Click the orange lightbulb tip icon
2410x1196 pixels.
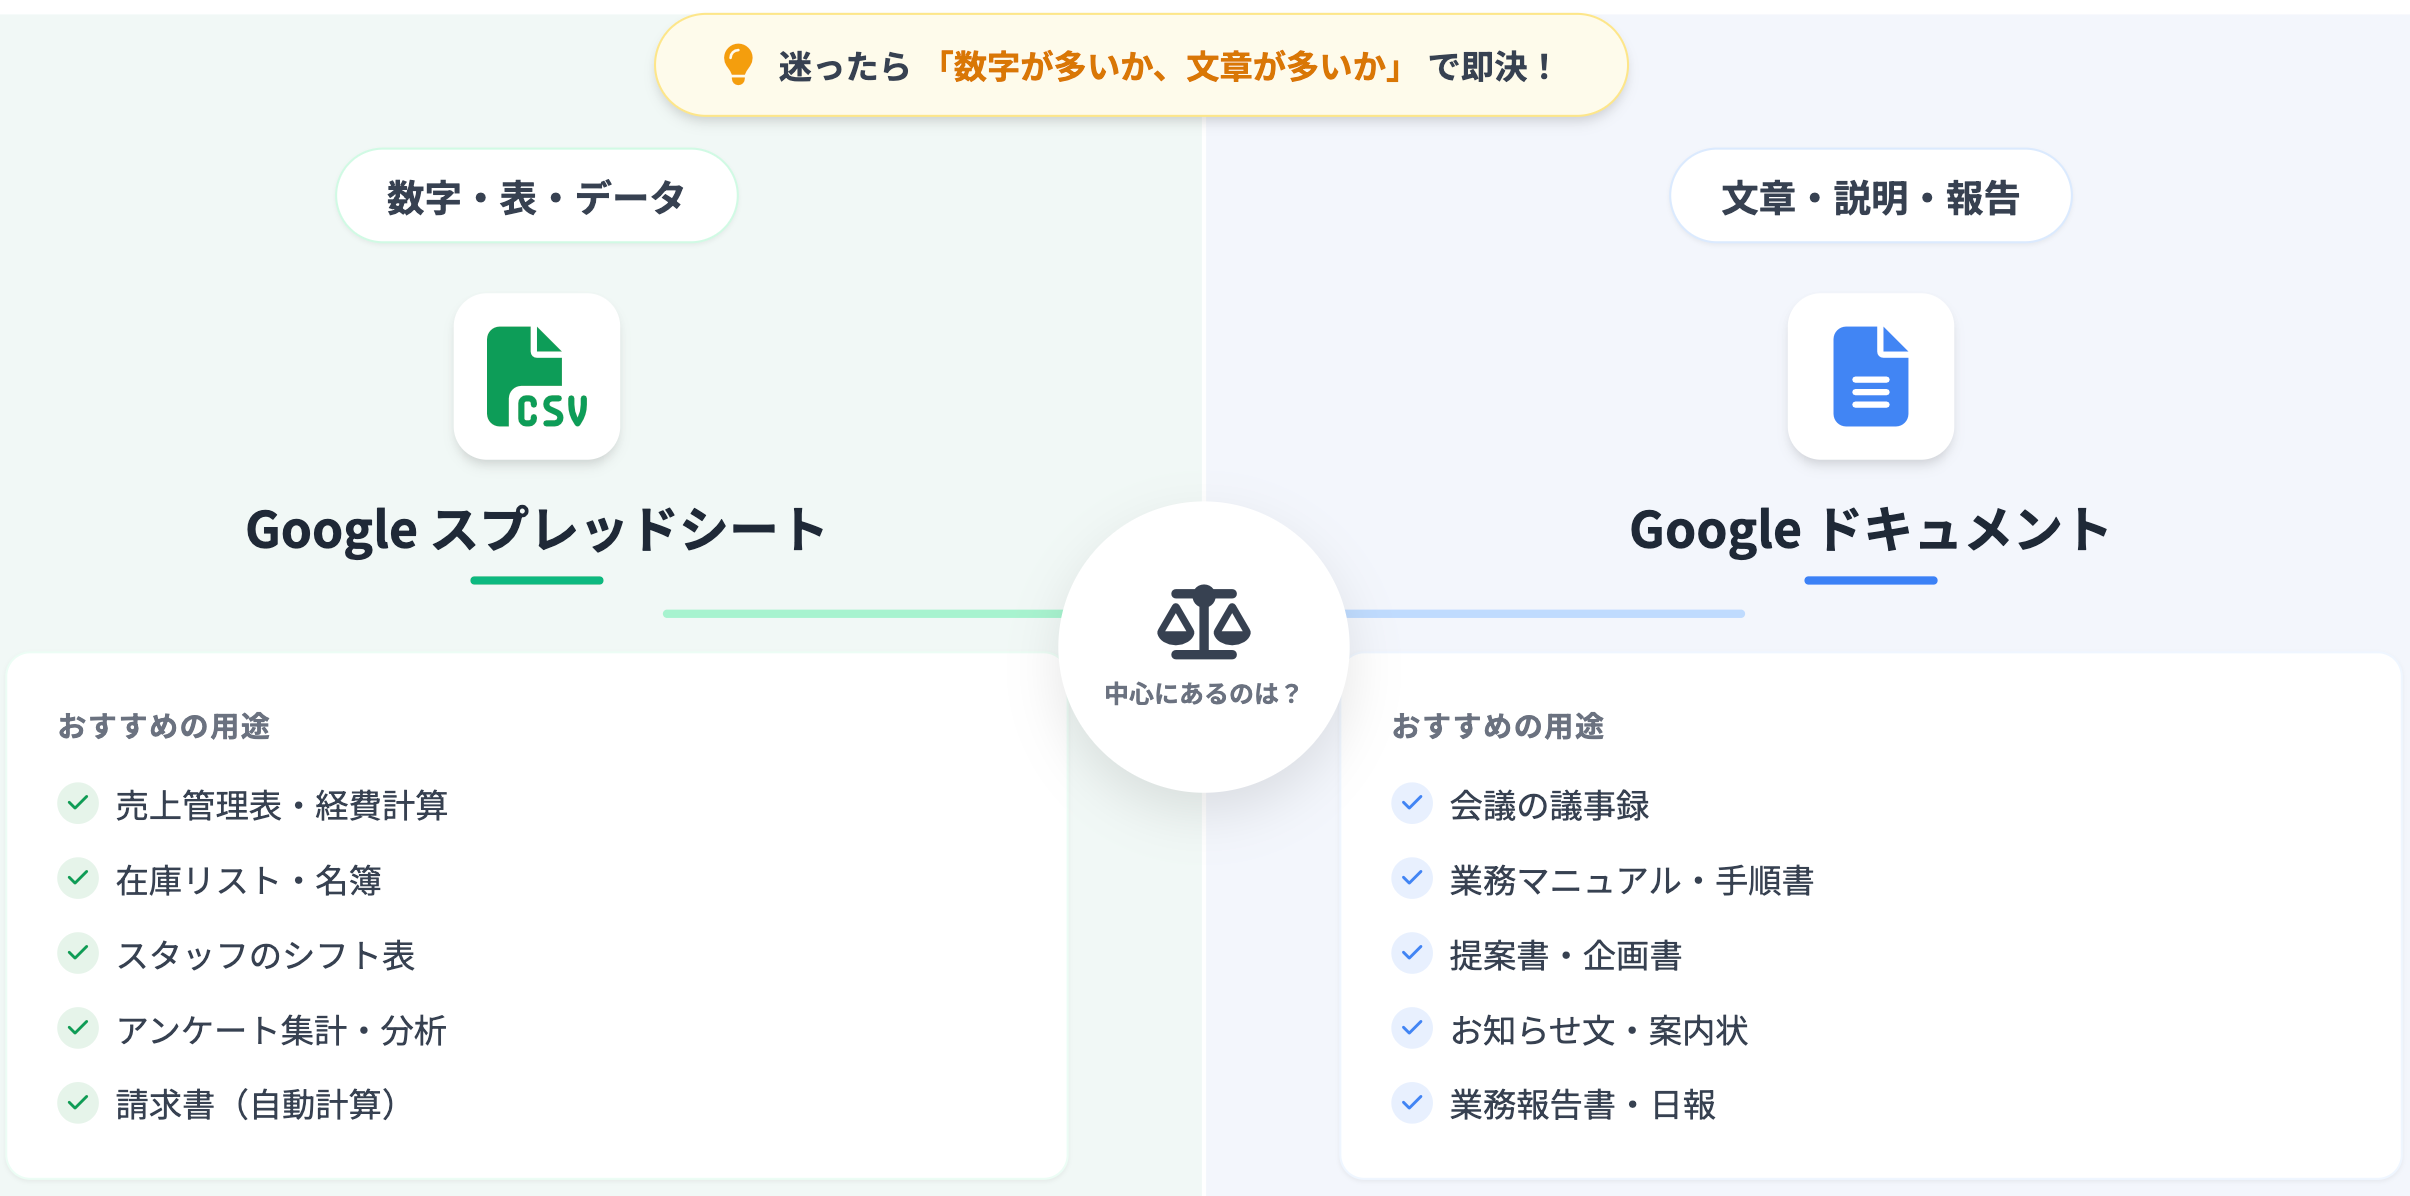coord(738,65)
